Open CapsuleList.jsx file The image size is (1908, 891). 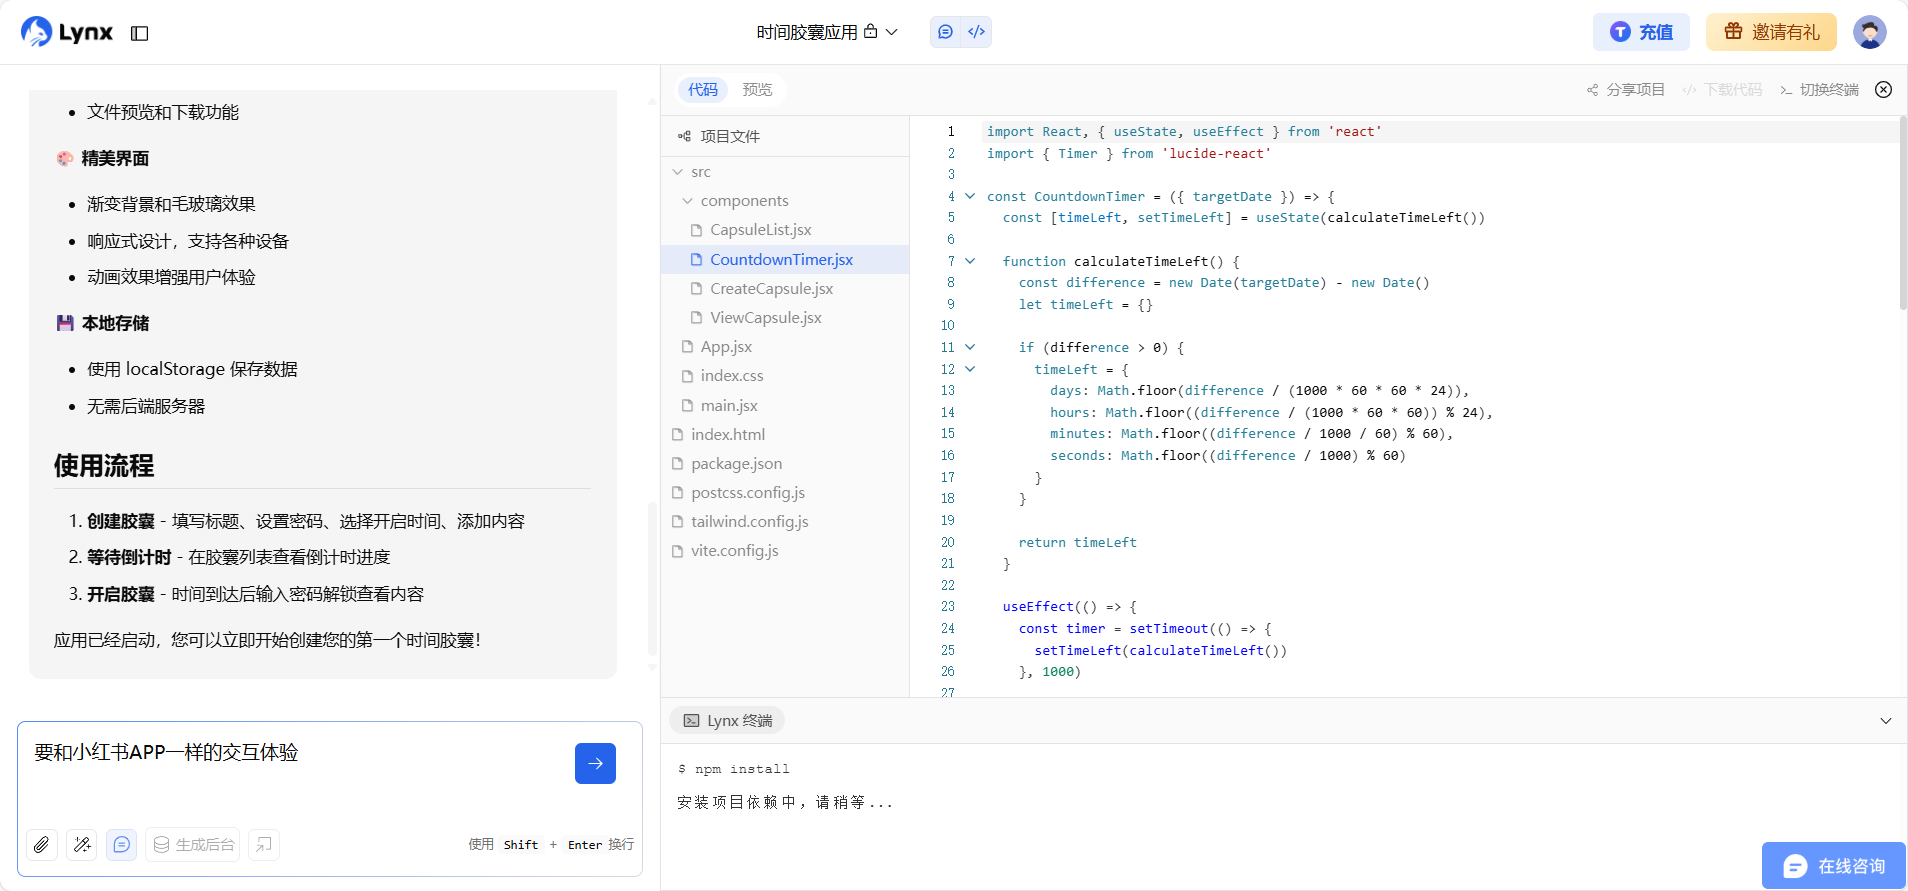pos(785,230)
